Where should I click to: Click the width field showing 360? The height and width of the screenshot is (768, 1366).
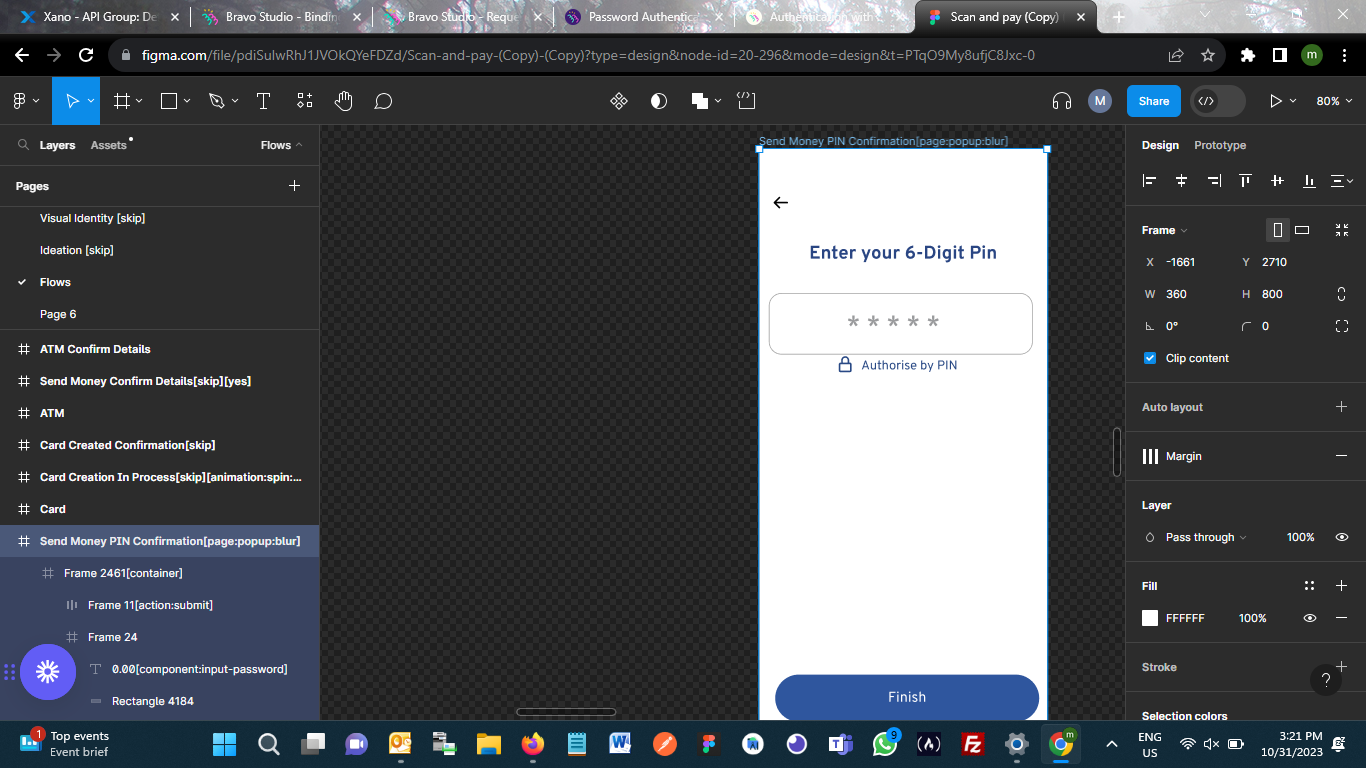1176,294
